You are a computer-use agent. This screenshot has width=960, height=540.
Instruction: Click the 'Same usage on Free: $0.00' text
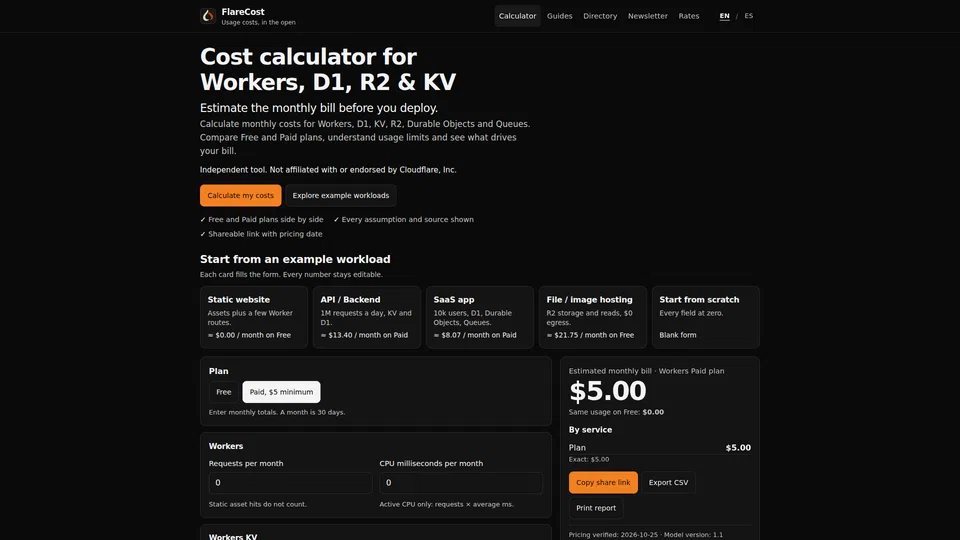click(616, 412)
